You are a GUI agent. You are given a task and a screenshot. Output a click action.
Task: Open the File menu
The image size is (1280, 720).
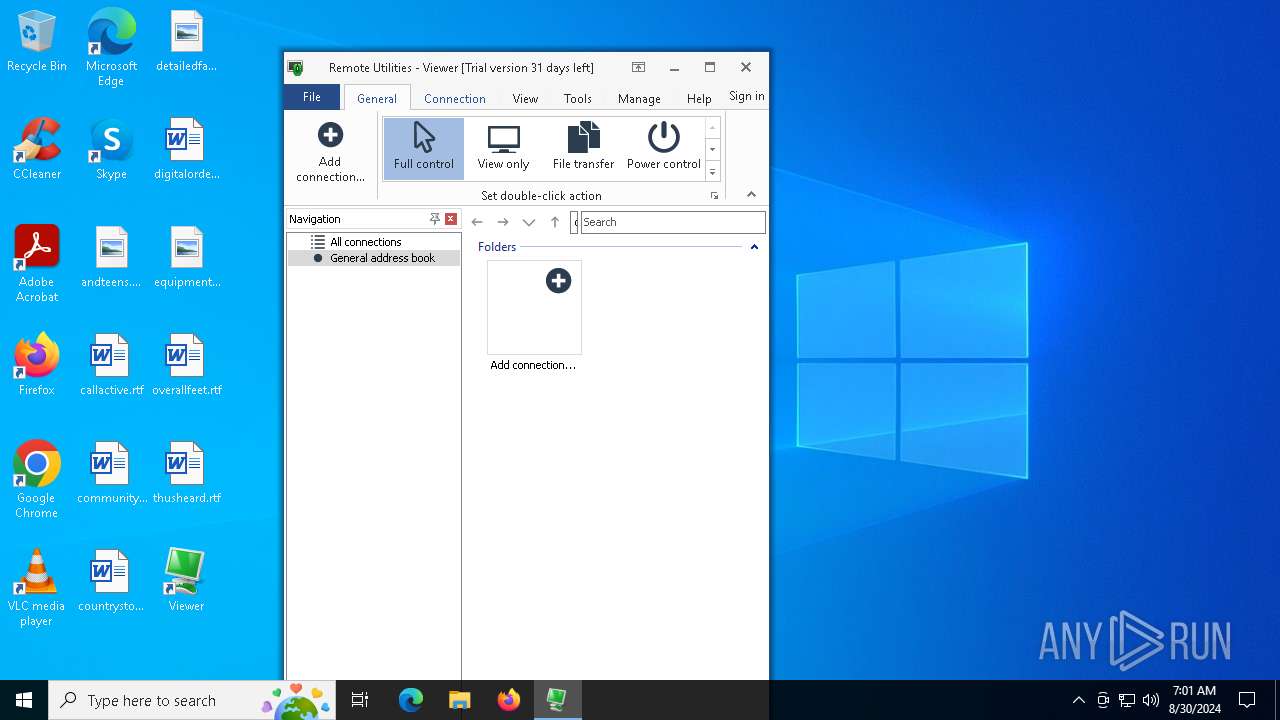[312, 97]
